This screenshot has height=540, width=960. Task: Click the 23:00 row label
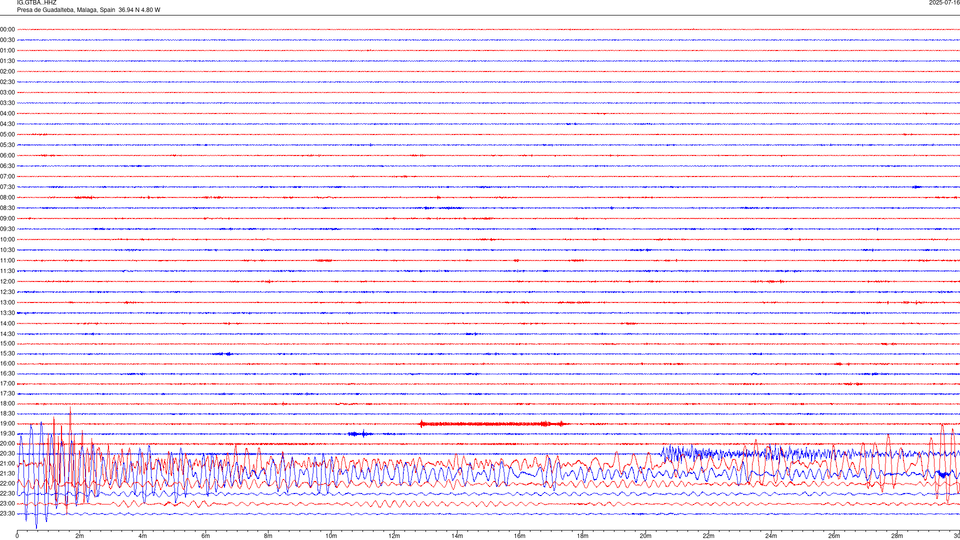(x=7, y=503)
